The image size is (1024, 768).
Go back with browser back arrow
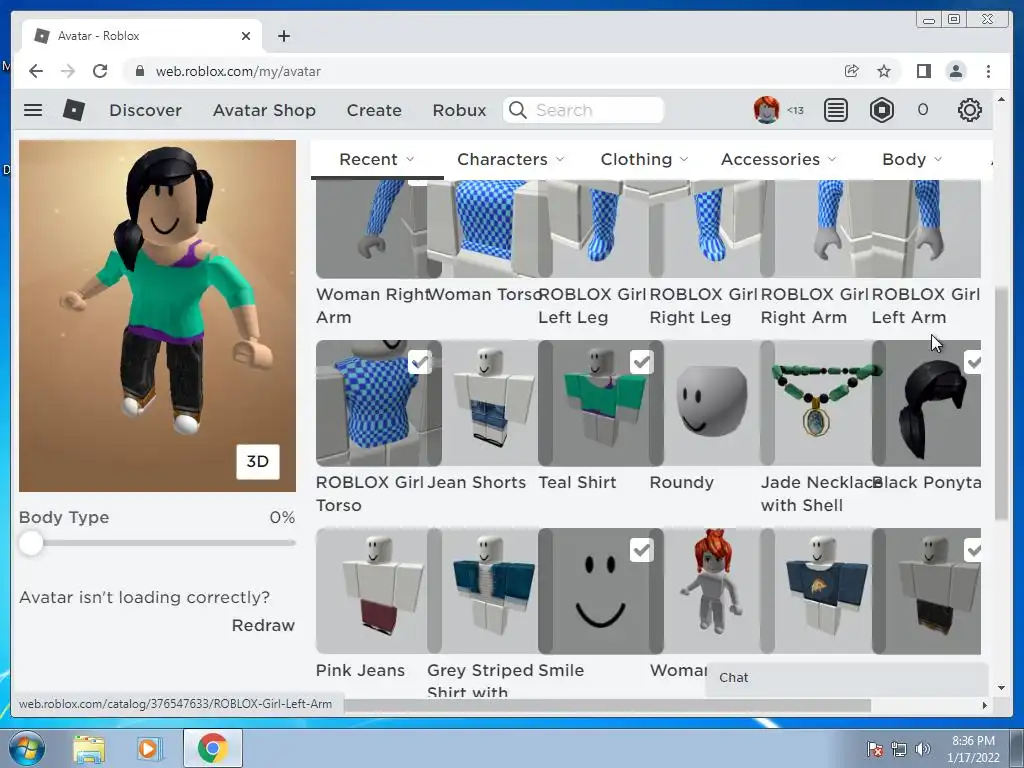pos(36,71)
